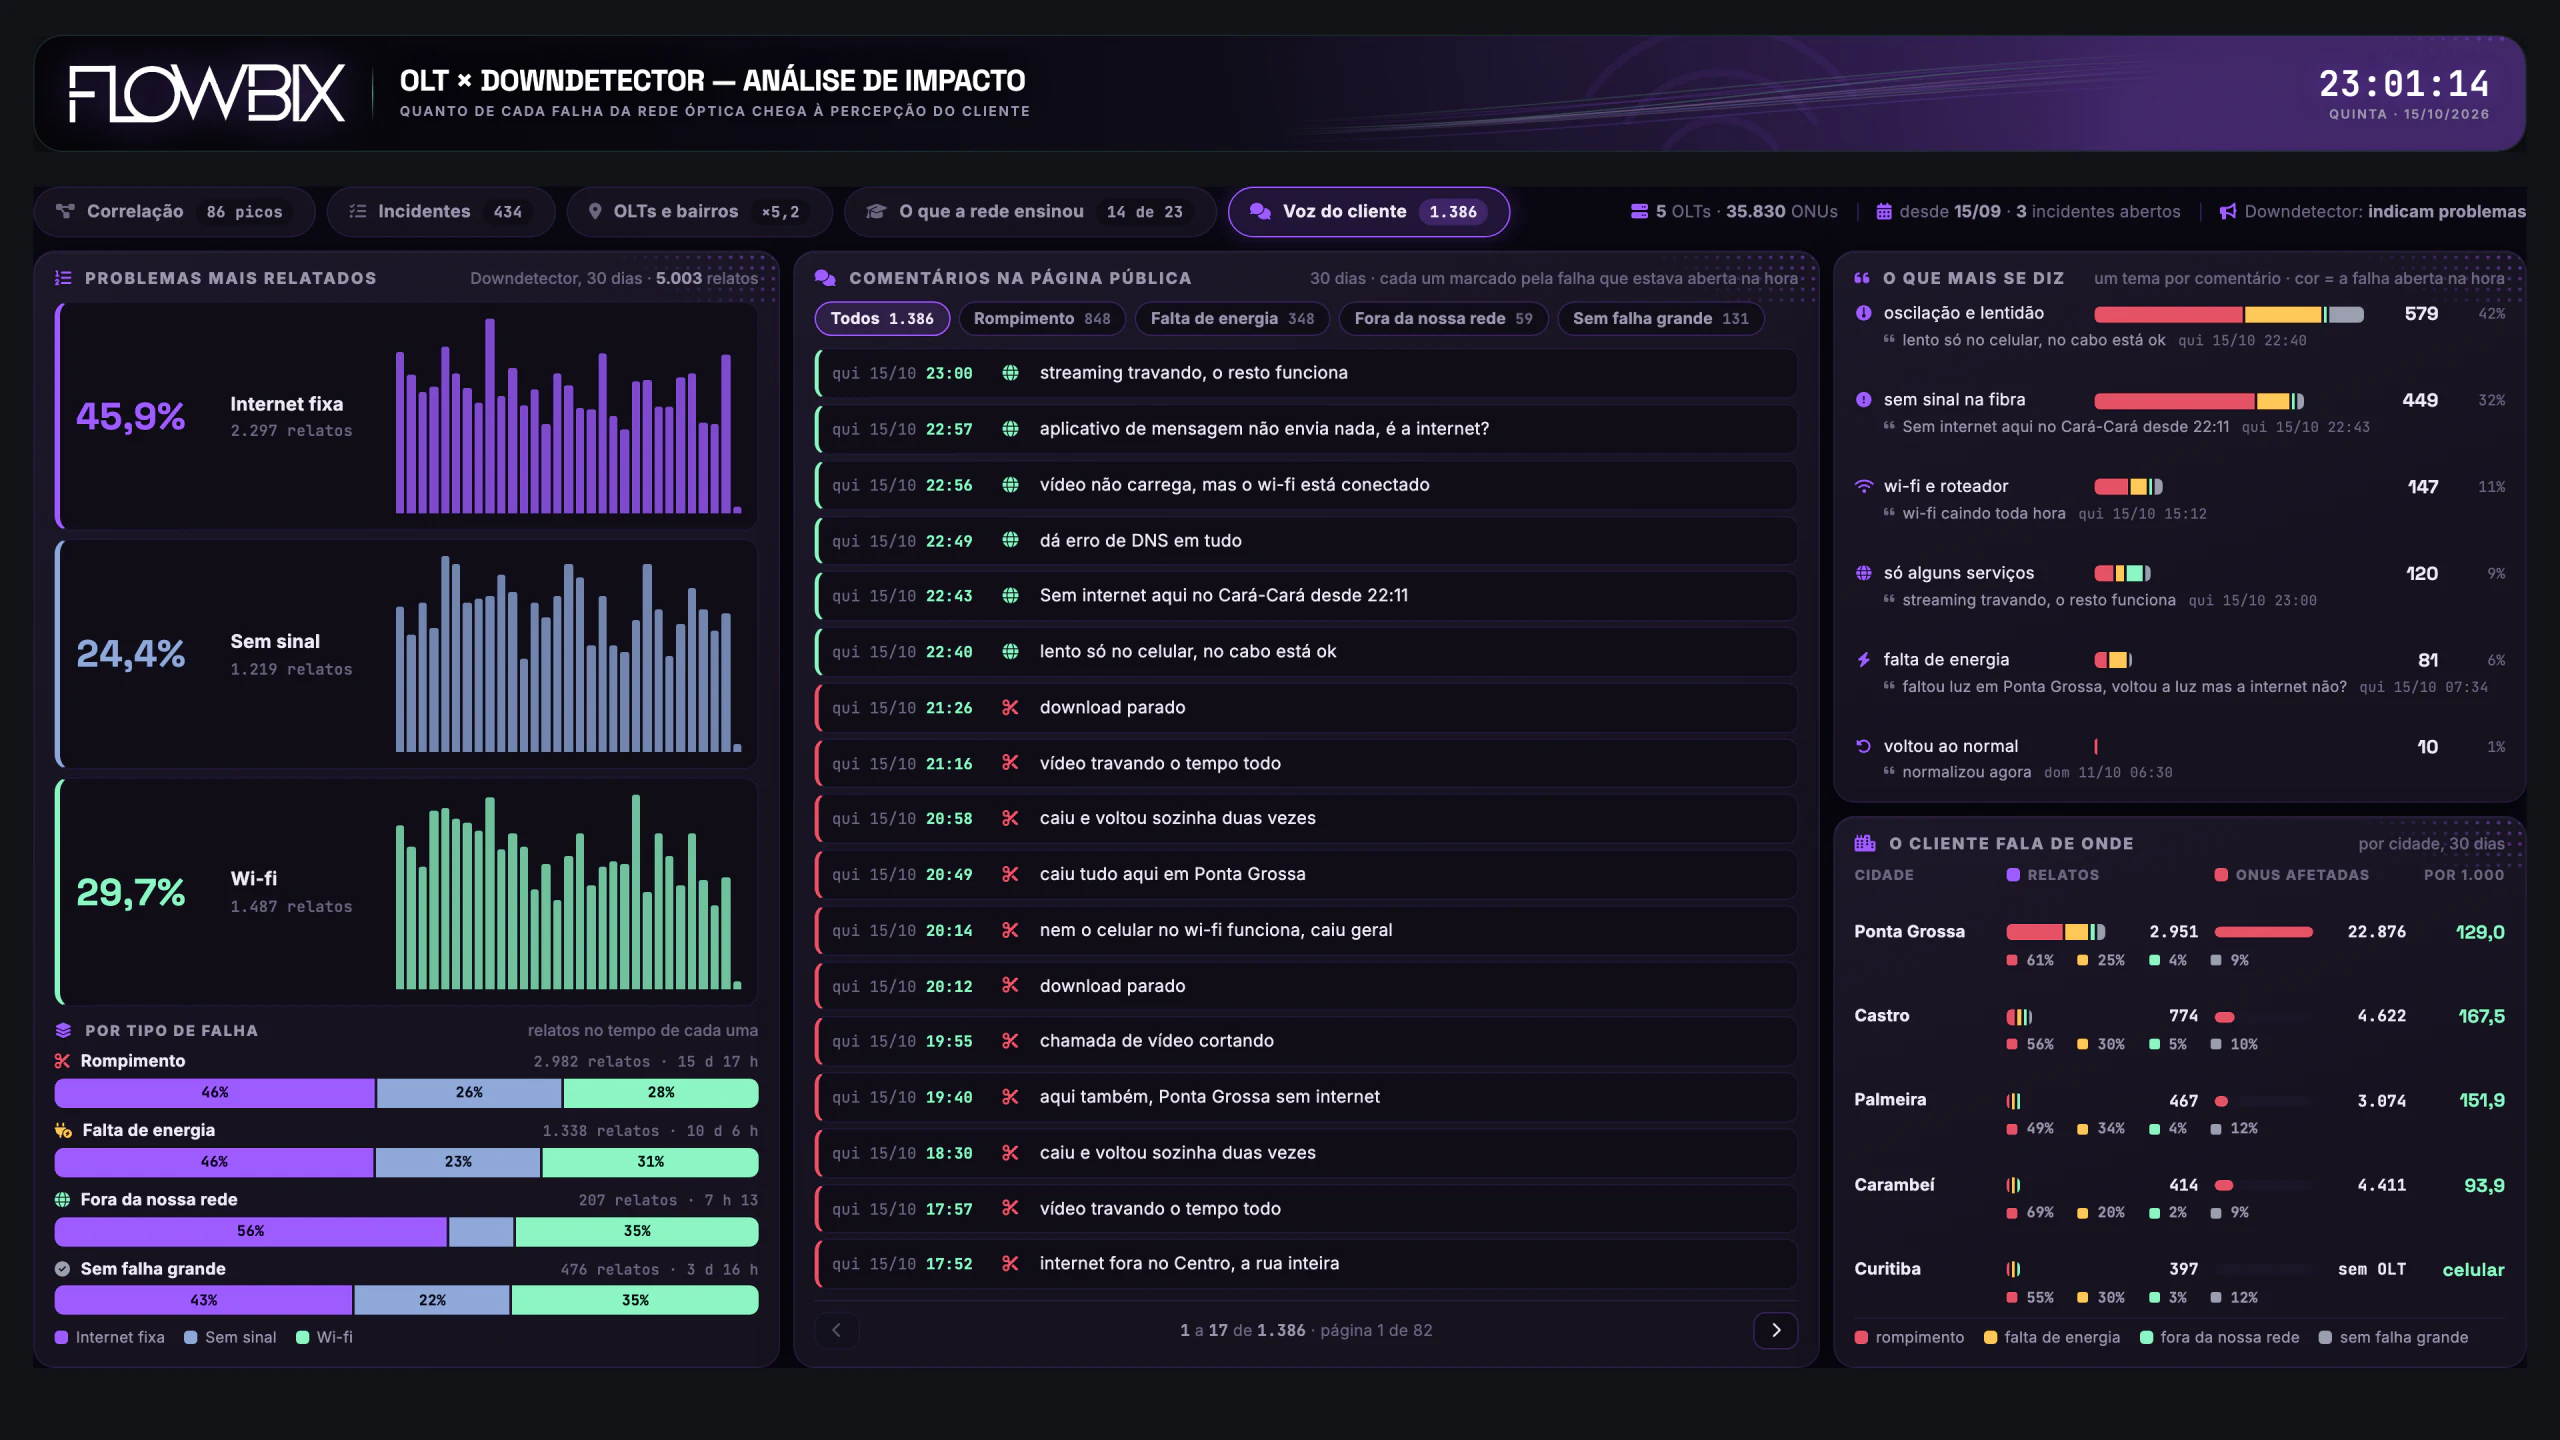Select the Ponta Grossa city row
This screenshot has height=1440, width=2560.
click(2180, 945)
